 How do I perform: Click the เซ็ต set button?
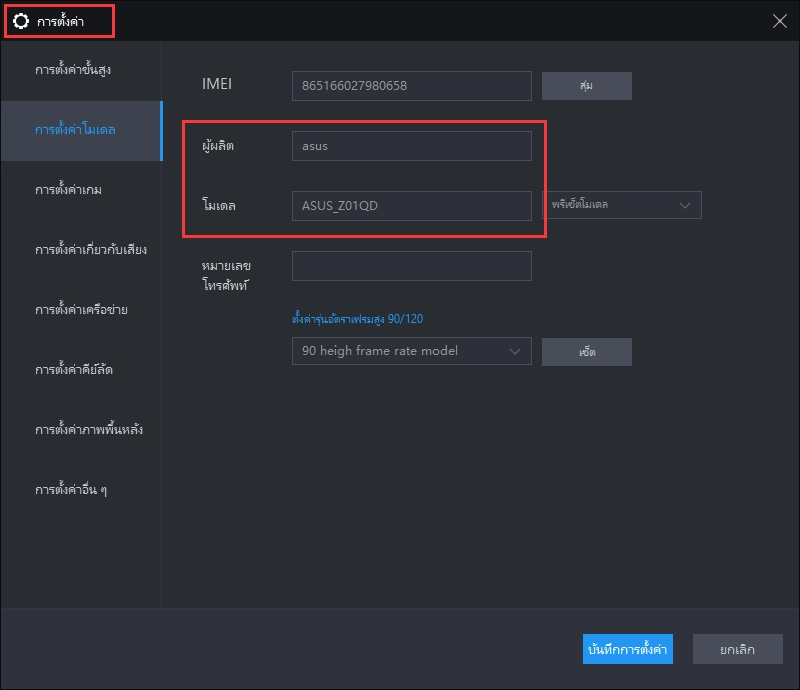coord(587,352)
